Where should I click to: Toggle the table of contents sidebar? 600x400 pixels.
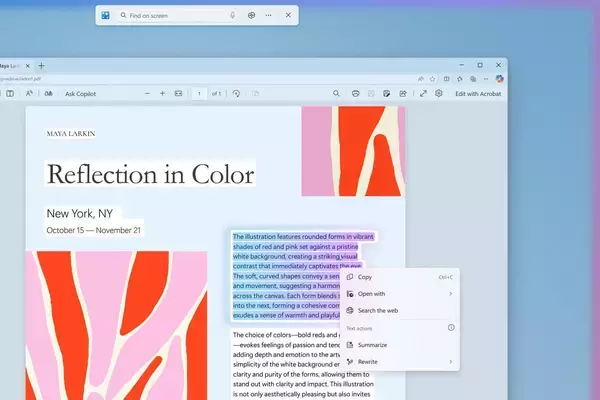point(10,93)
